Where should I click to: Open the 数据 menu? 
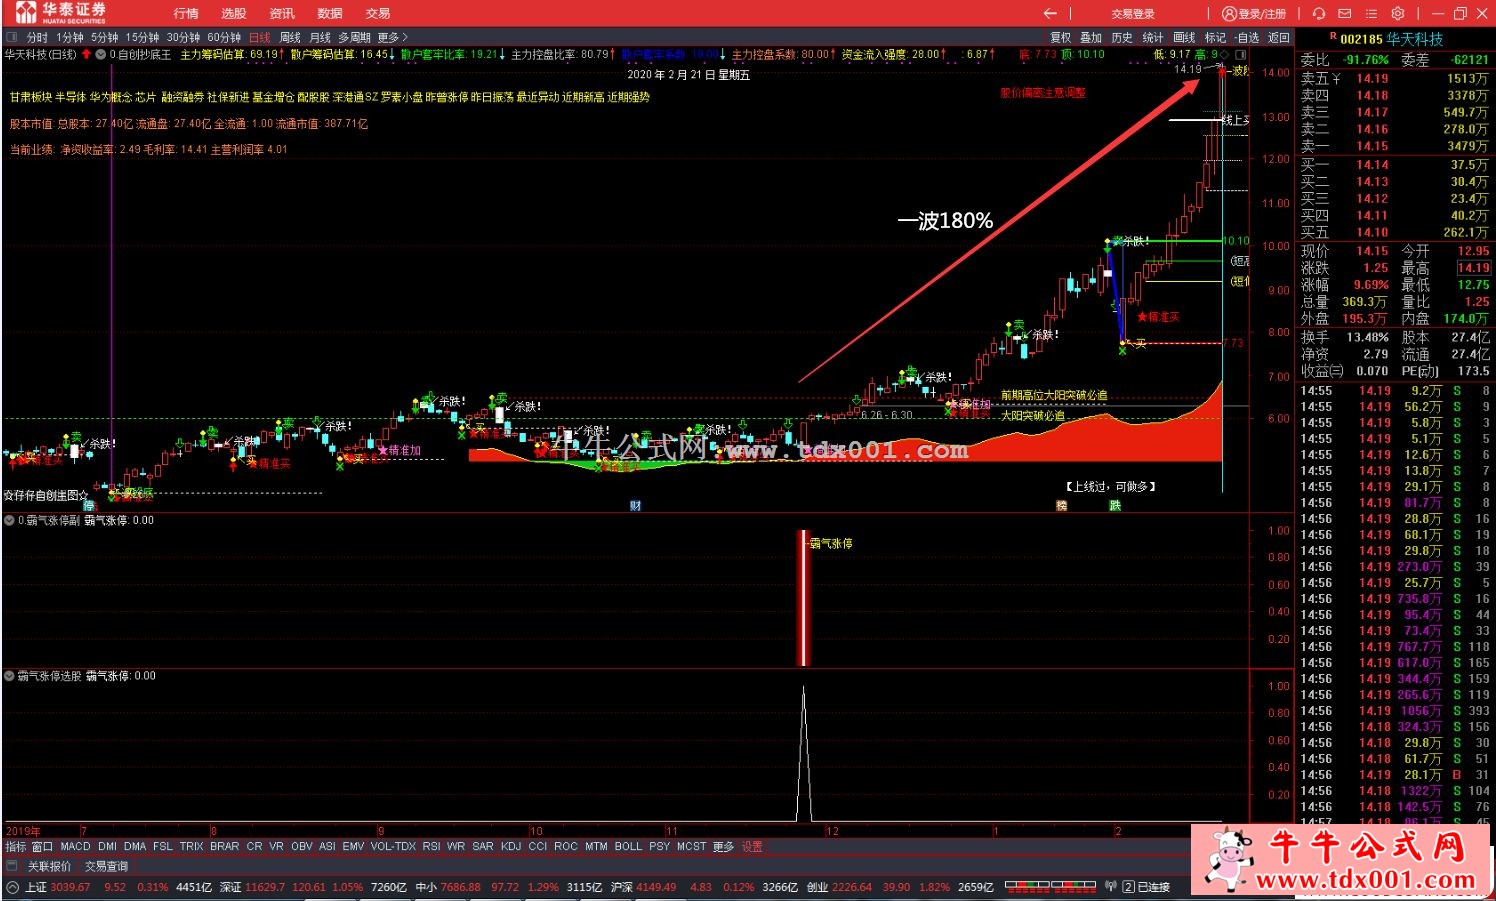[x=330, y=13]
